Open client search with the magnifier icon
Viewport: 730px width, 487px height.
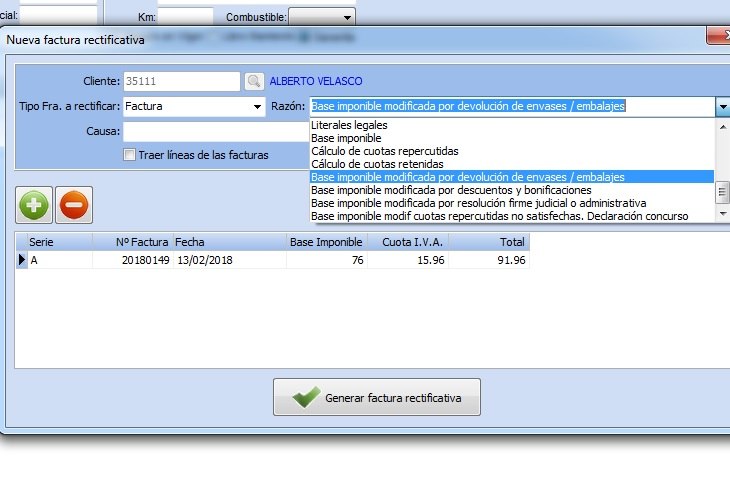click(254, 81)
